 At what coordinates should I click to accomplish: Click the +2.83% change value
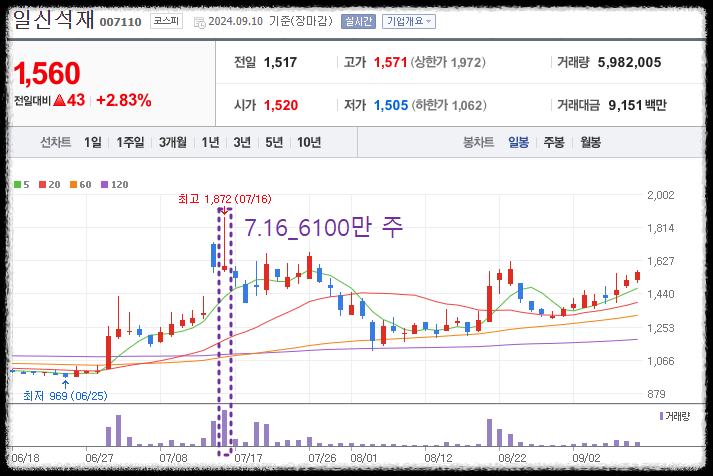(x=124, y=100)
